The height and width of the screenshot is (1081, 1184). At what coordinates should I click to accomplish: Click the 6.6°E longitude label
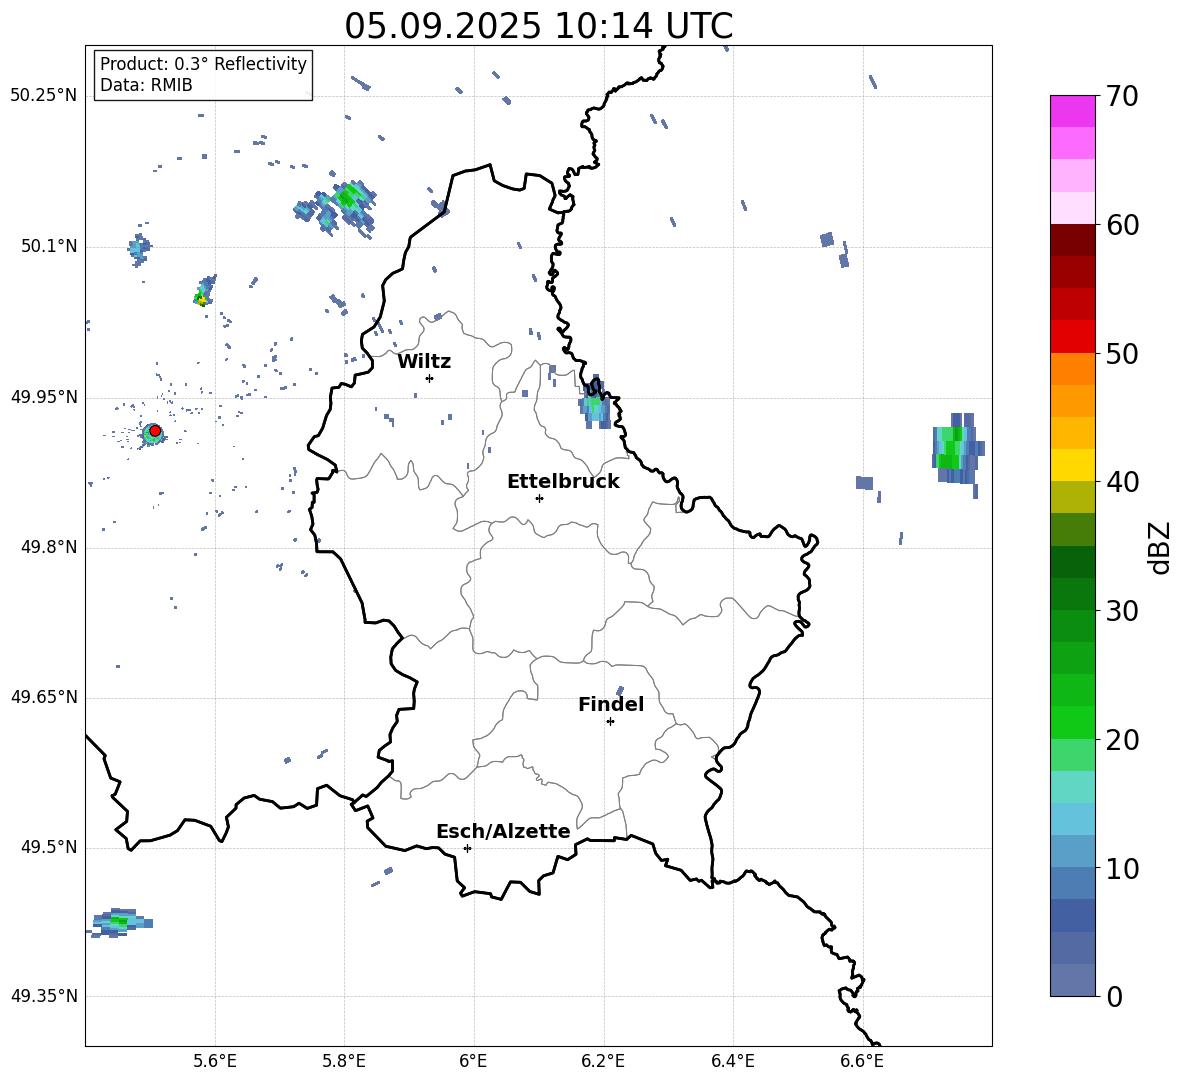pyautogui.click(x=862, y=1061)
